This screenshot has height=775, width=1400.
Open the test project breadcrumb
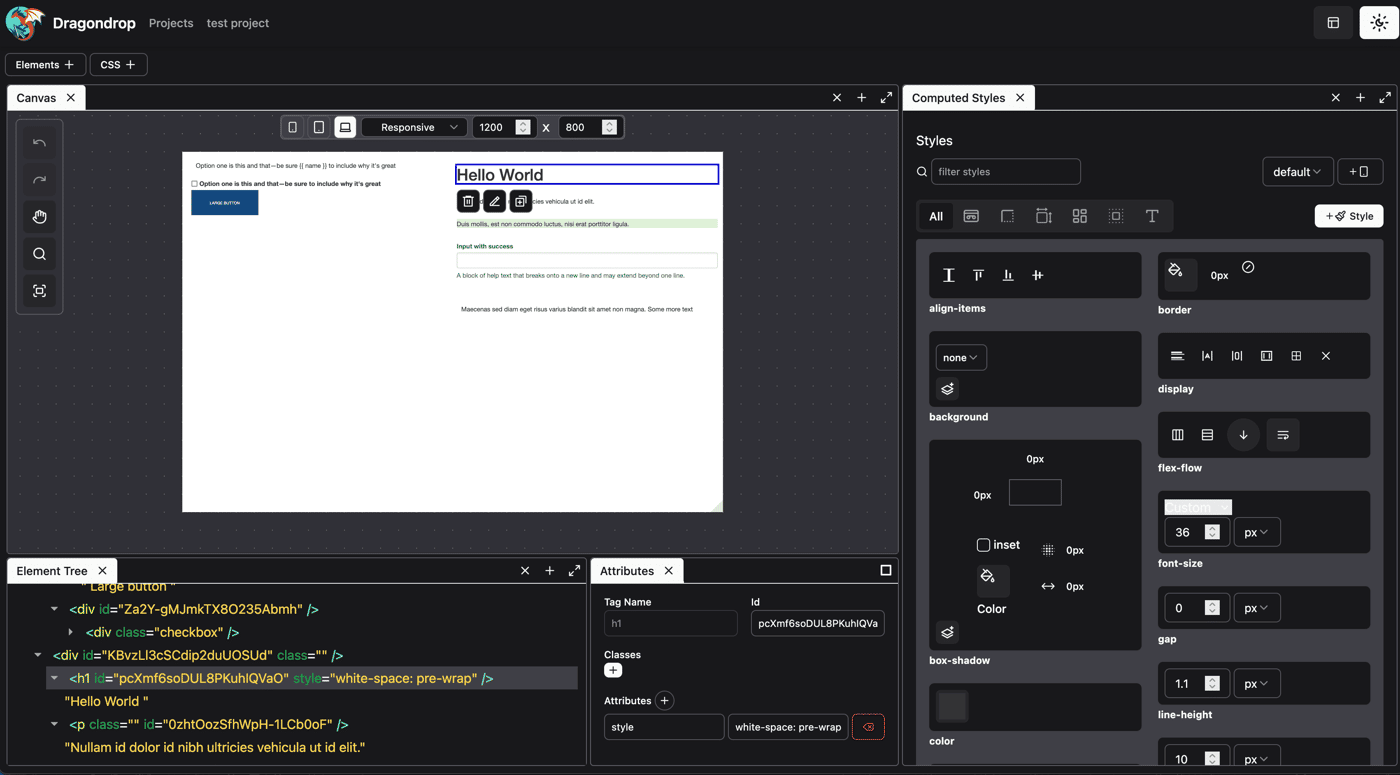coord(238,23)
